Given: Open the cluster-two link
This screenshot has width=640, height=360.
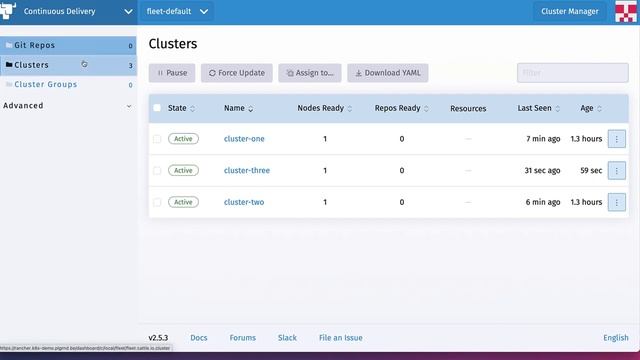Looking at the screenshot, I should pos(244,202).
